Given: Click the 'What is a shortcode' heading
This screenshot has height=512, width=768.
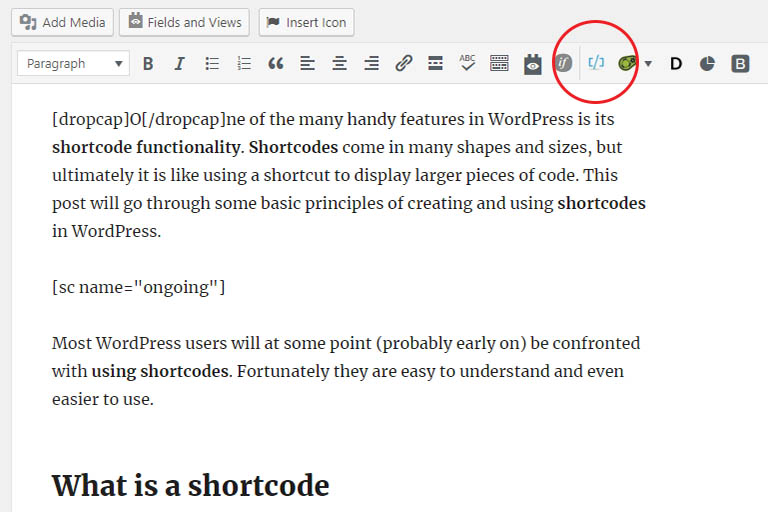Looking at the screenshot, I should [x=191, y=486].
